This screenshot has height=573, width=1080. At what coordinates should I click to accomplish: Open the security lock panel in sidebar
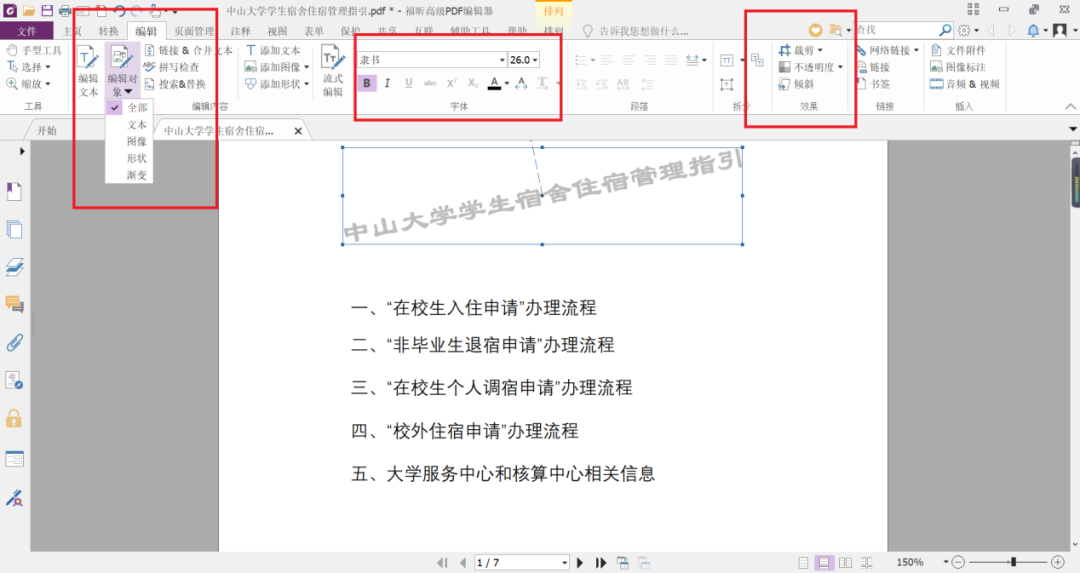point(14,418)
